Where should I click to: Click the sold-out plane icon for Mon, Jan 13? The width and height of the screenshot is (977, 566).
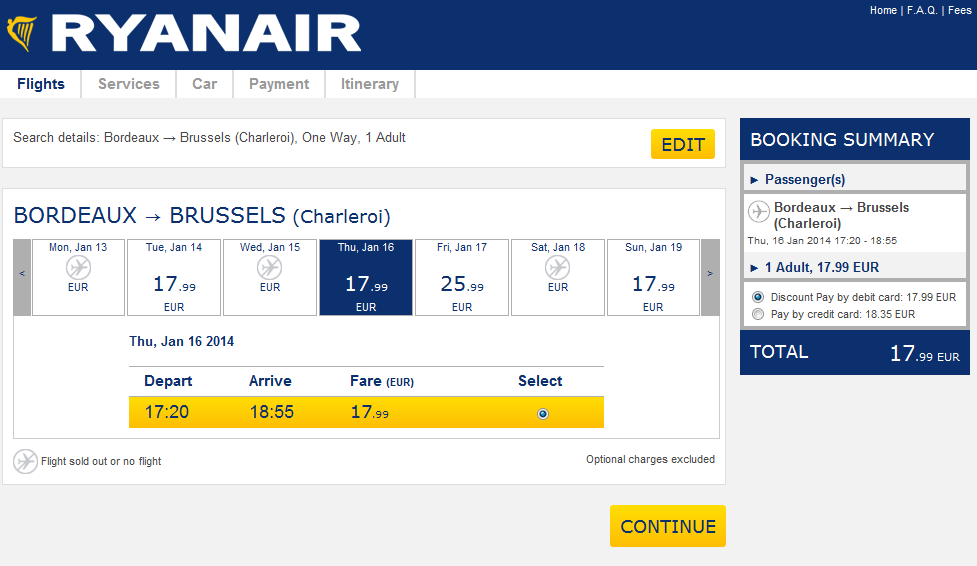tap(79, 268)
